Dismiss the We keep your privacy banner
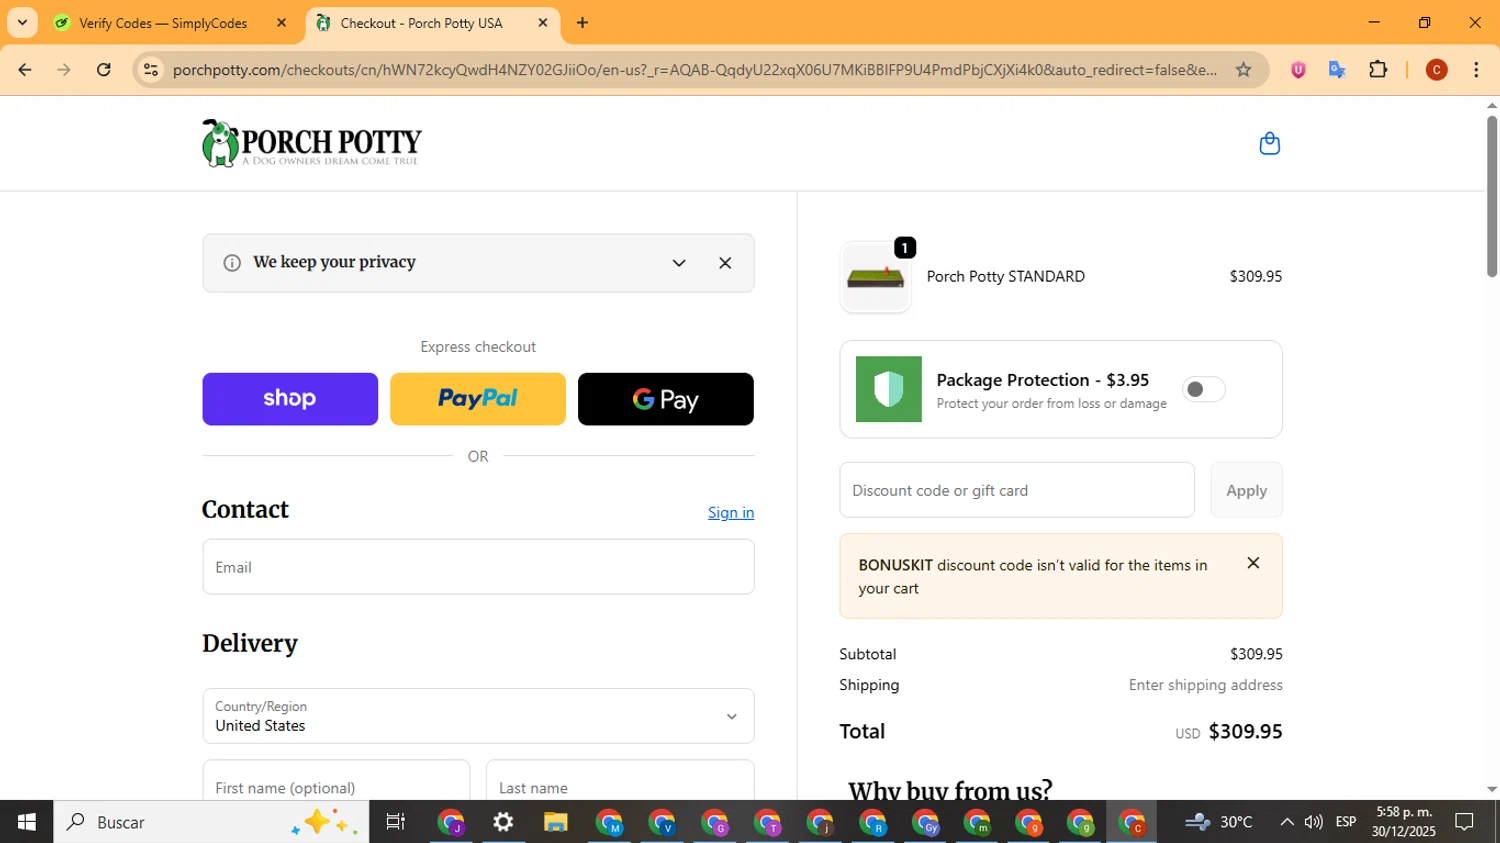 click(725, 263)
